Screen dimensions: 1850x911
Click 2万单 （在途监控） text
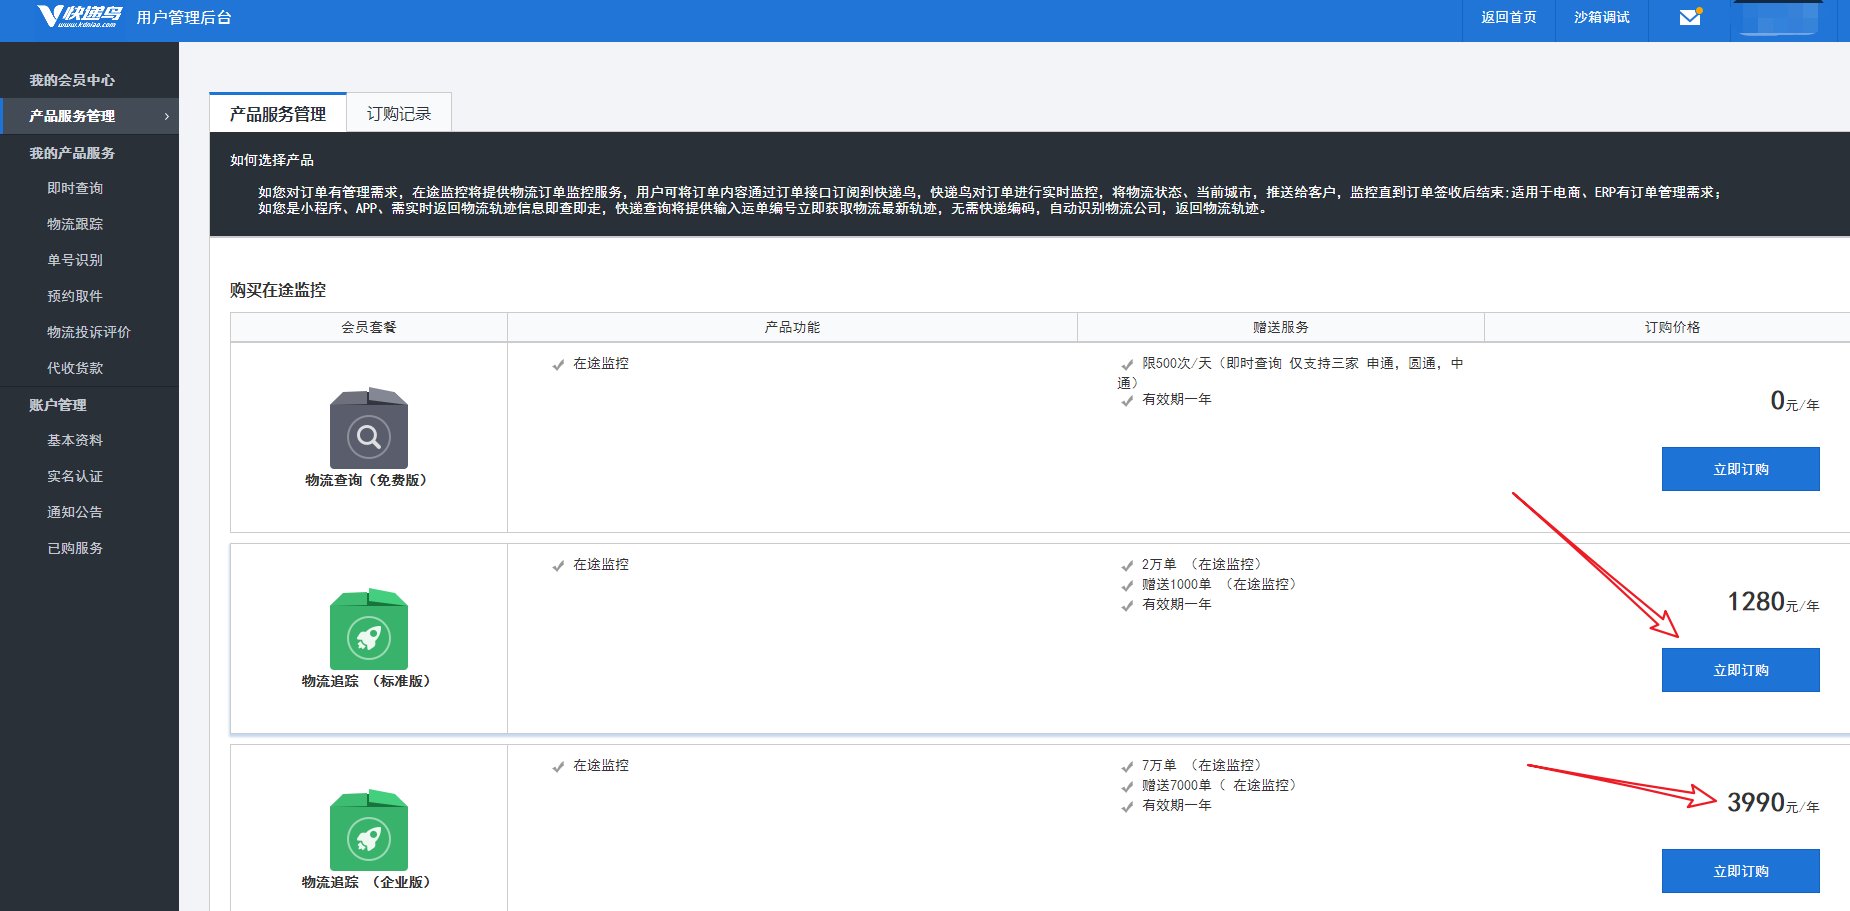point(1202,564)
